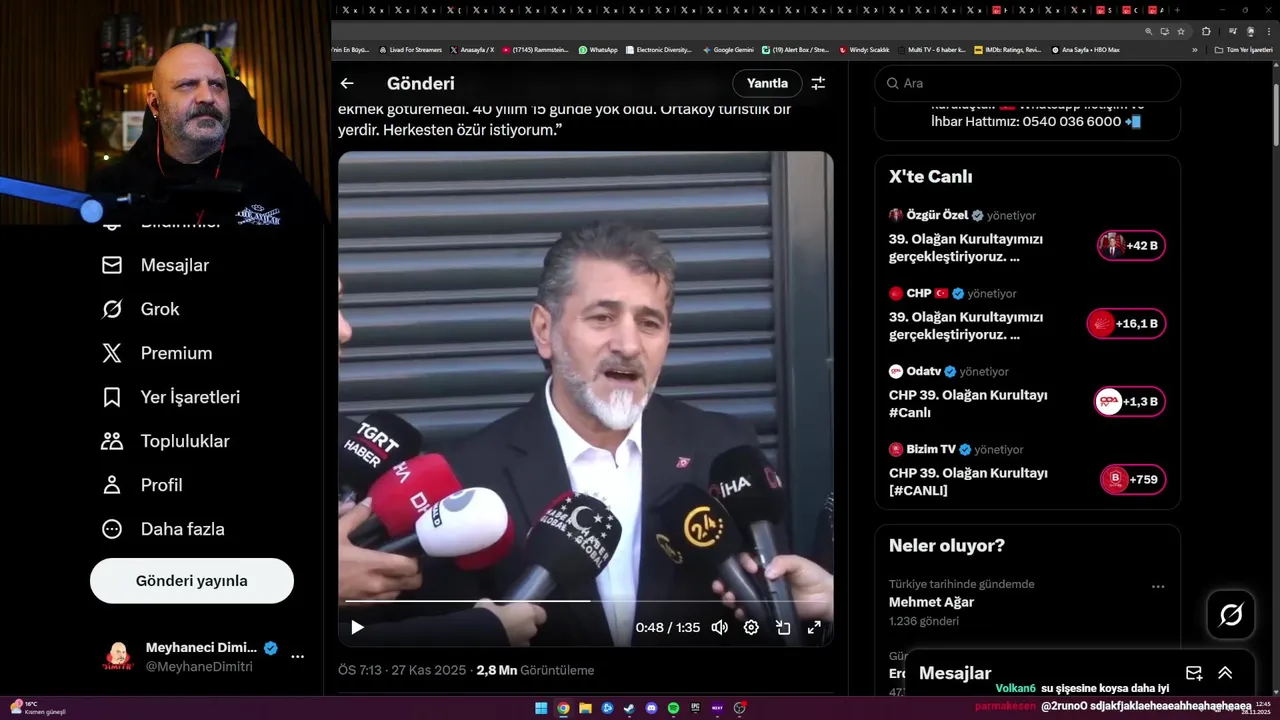The image size is (1280, 720).
Task: Open Spotify from the taskbar
Action: tap(673, 708)
